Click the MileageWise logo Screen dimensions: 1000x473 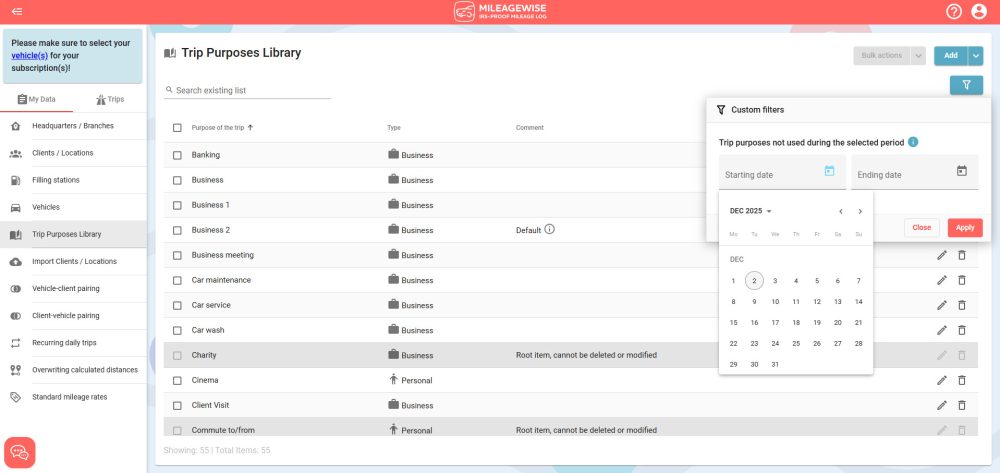tap(500, 11)
